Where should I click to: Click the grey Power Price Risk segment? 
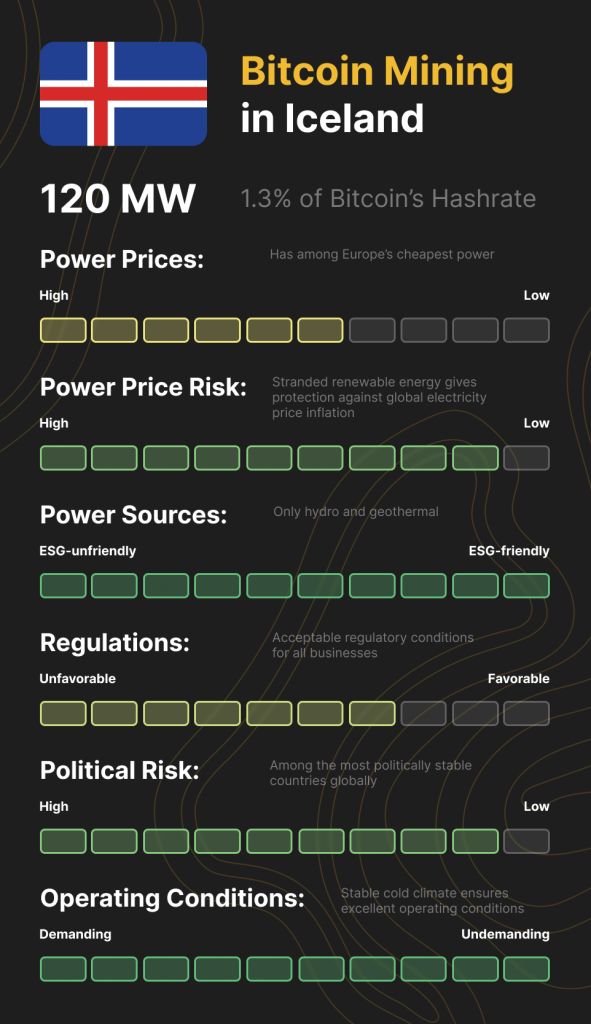pyautogui.click(x=526, y=458)
